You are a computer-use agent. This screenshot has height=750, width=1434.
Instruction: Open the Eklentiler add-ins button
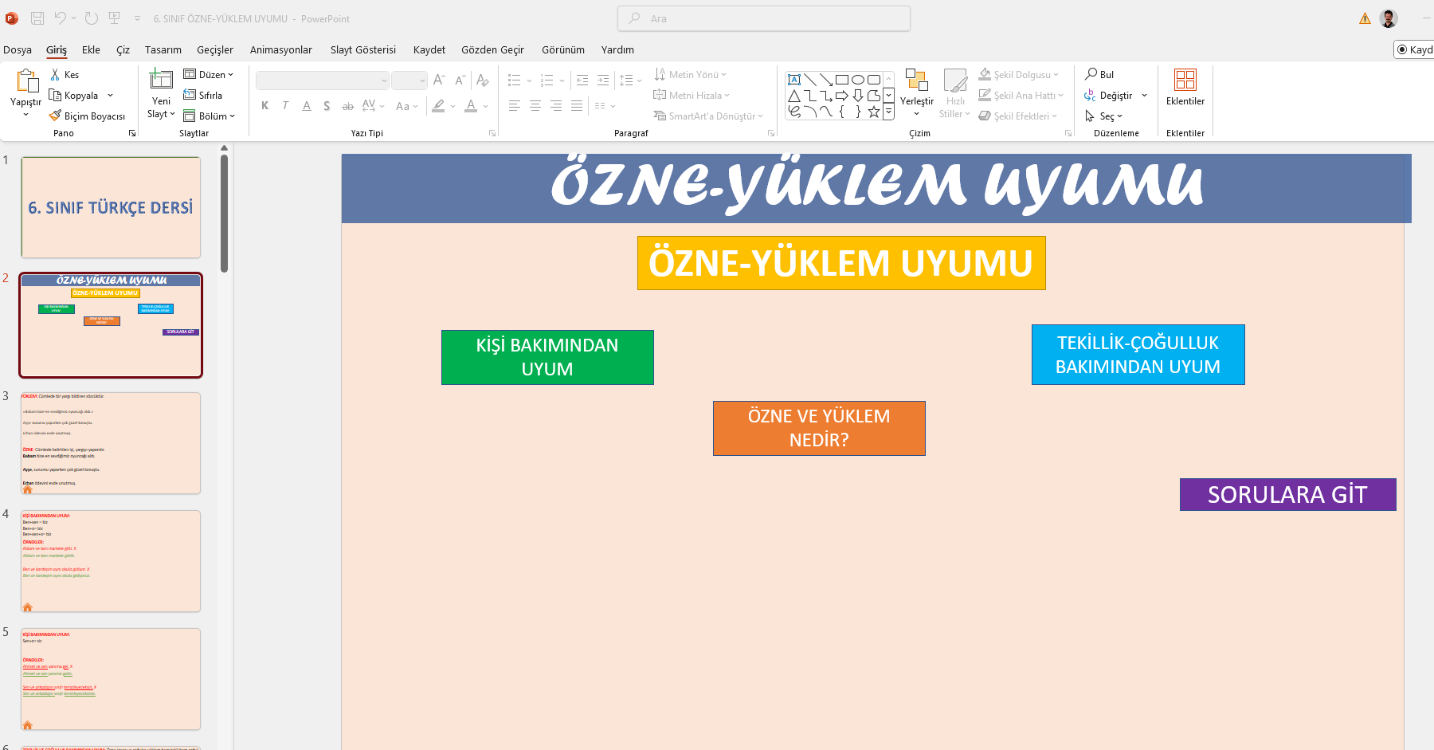point(1185,86)
